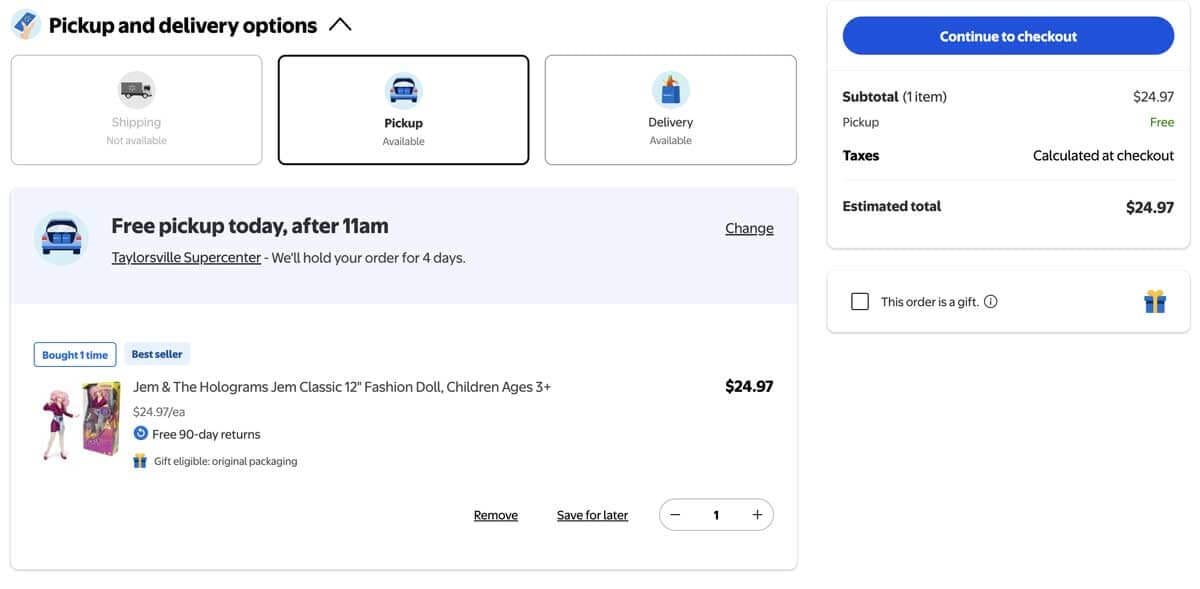Open the Jem doll product thumbnail
The image size is (1200, 589).
(80, 420)
